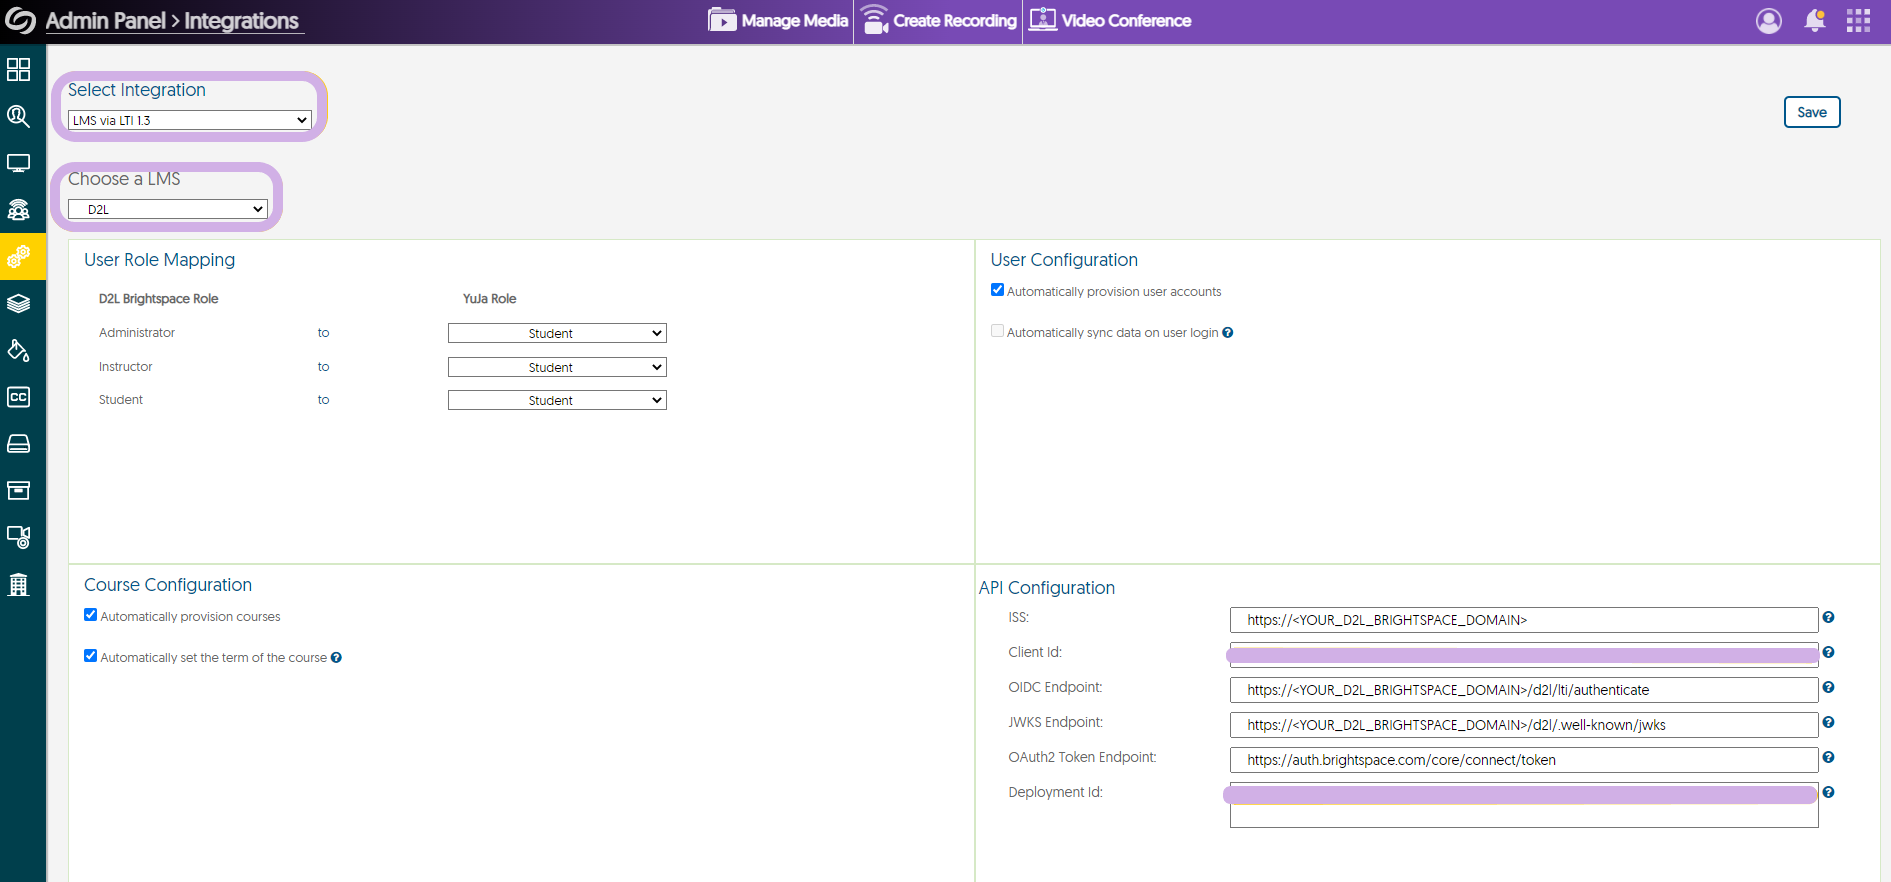1891x882 pixels.
Task: Open YuJa role dropdown for Administrator
Action: tap(557, 333)
